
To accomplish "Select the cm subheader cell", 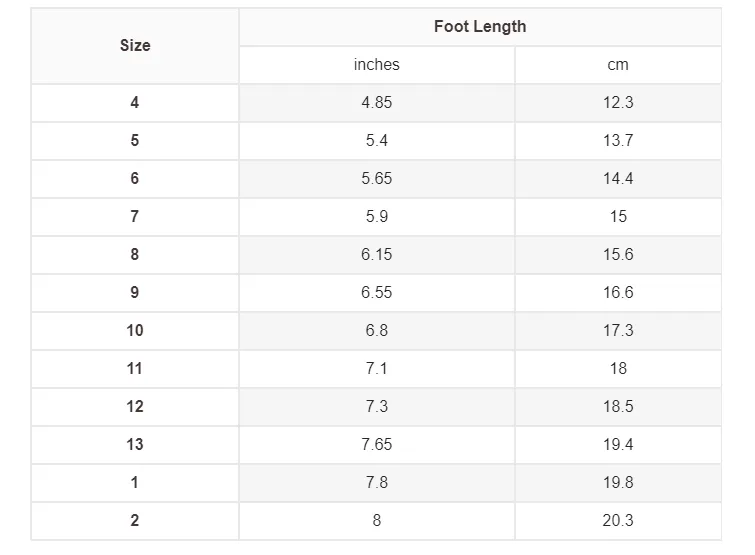I will (618, 65).
